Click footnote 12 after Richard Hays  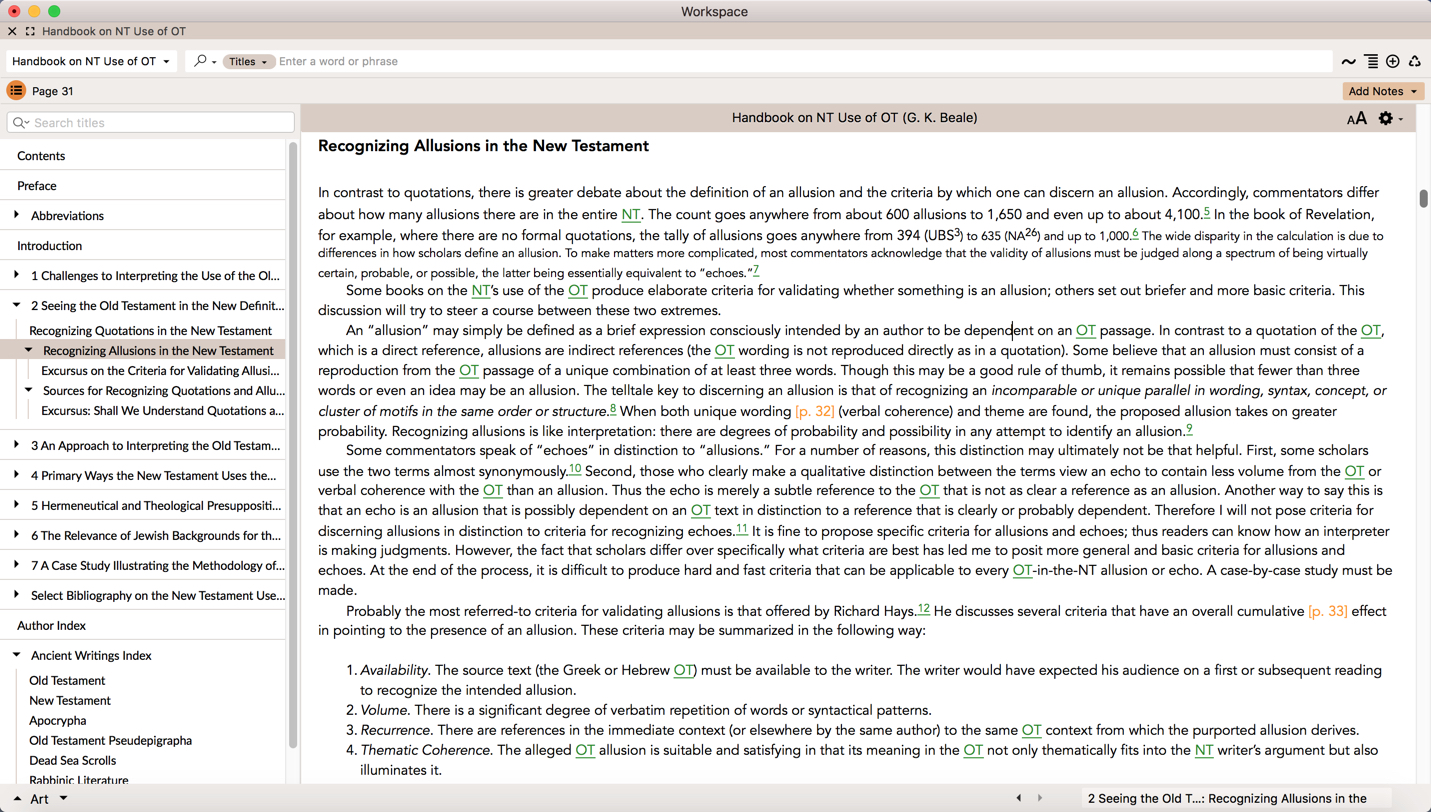(923, 609)
